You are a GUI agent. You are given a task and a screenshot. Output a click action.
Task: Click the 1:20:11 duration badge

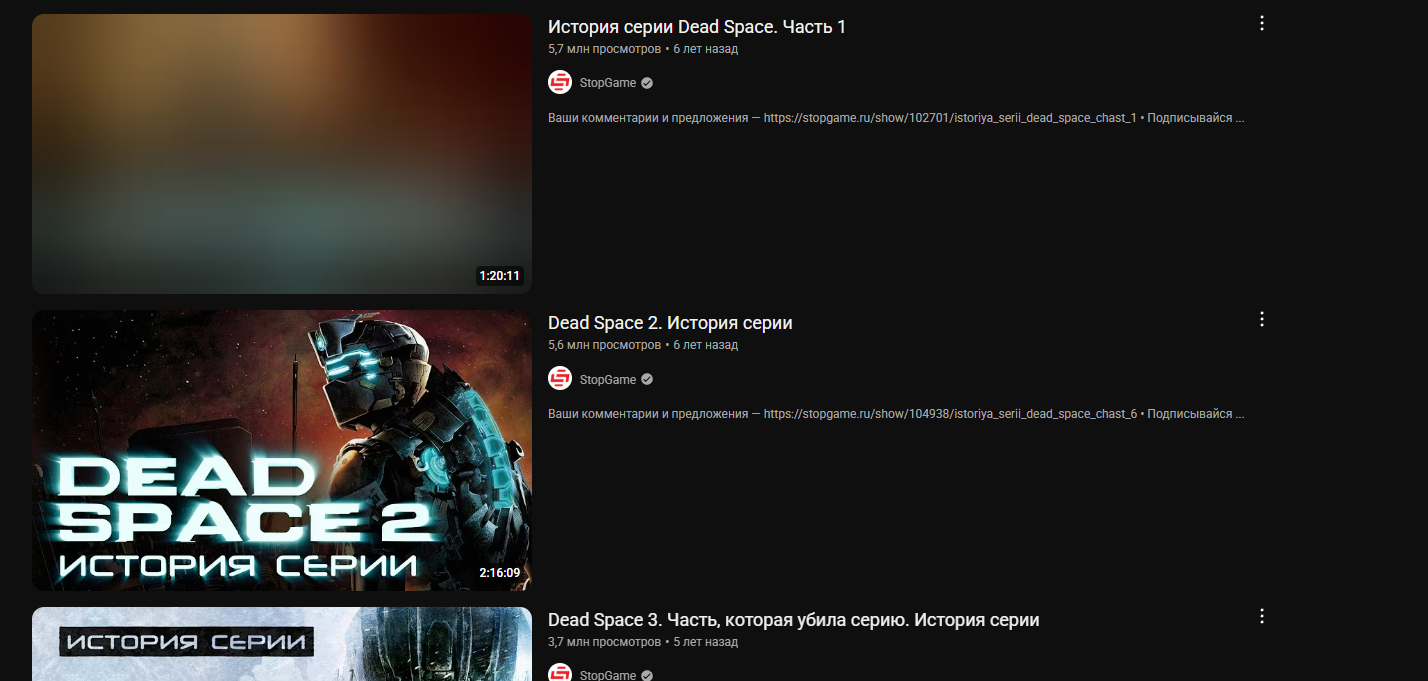pyautogui.click(x=500, y=276)
